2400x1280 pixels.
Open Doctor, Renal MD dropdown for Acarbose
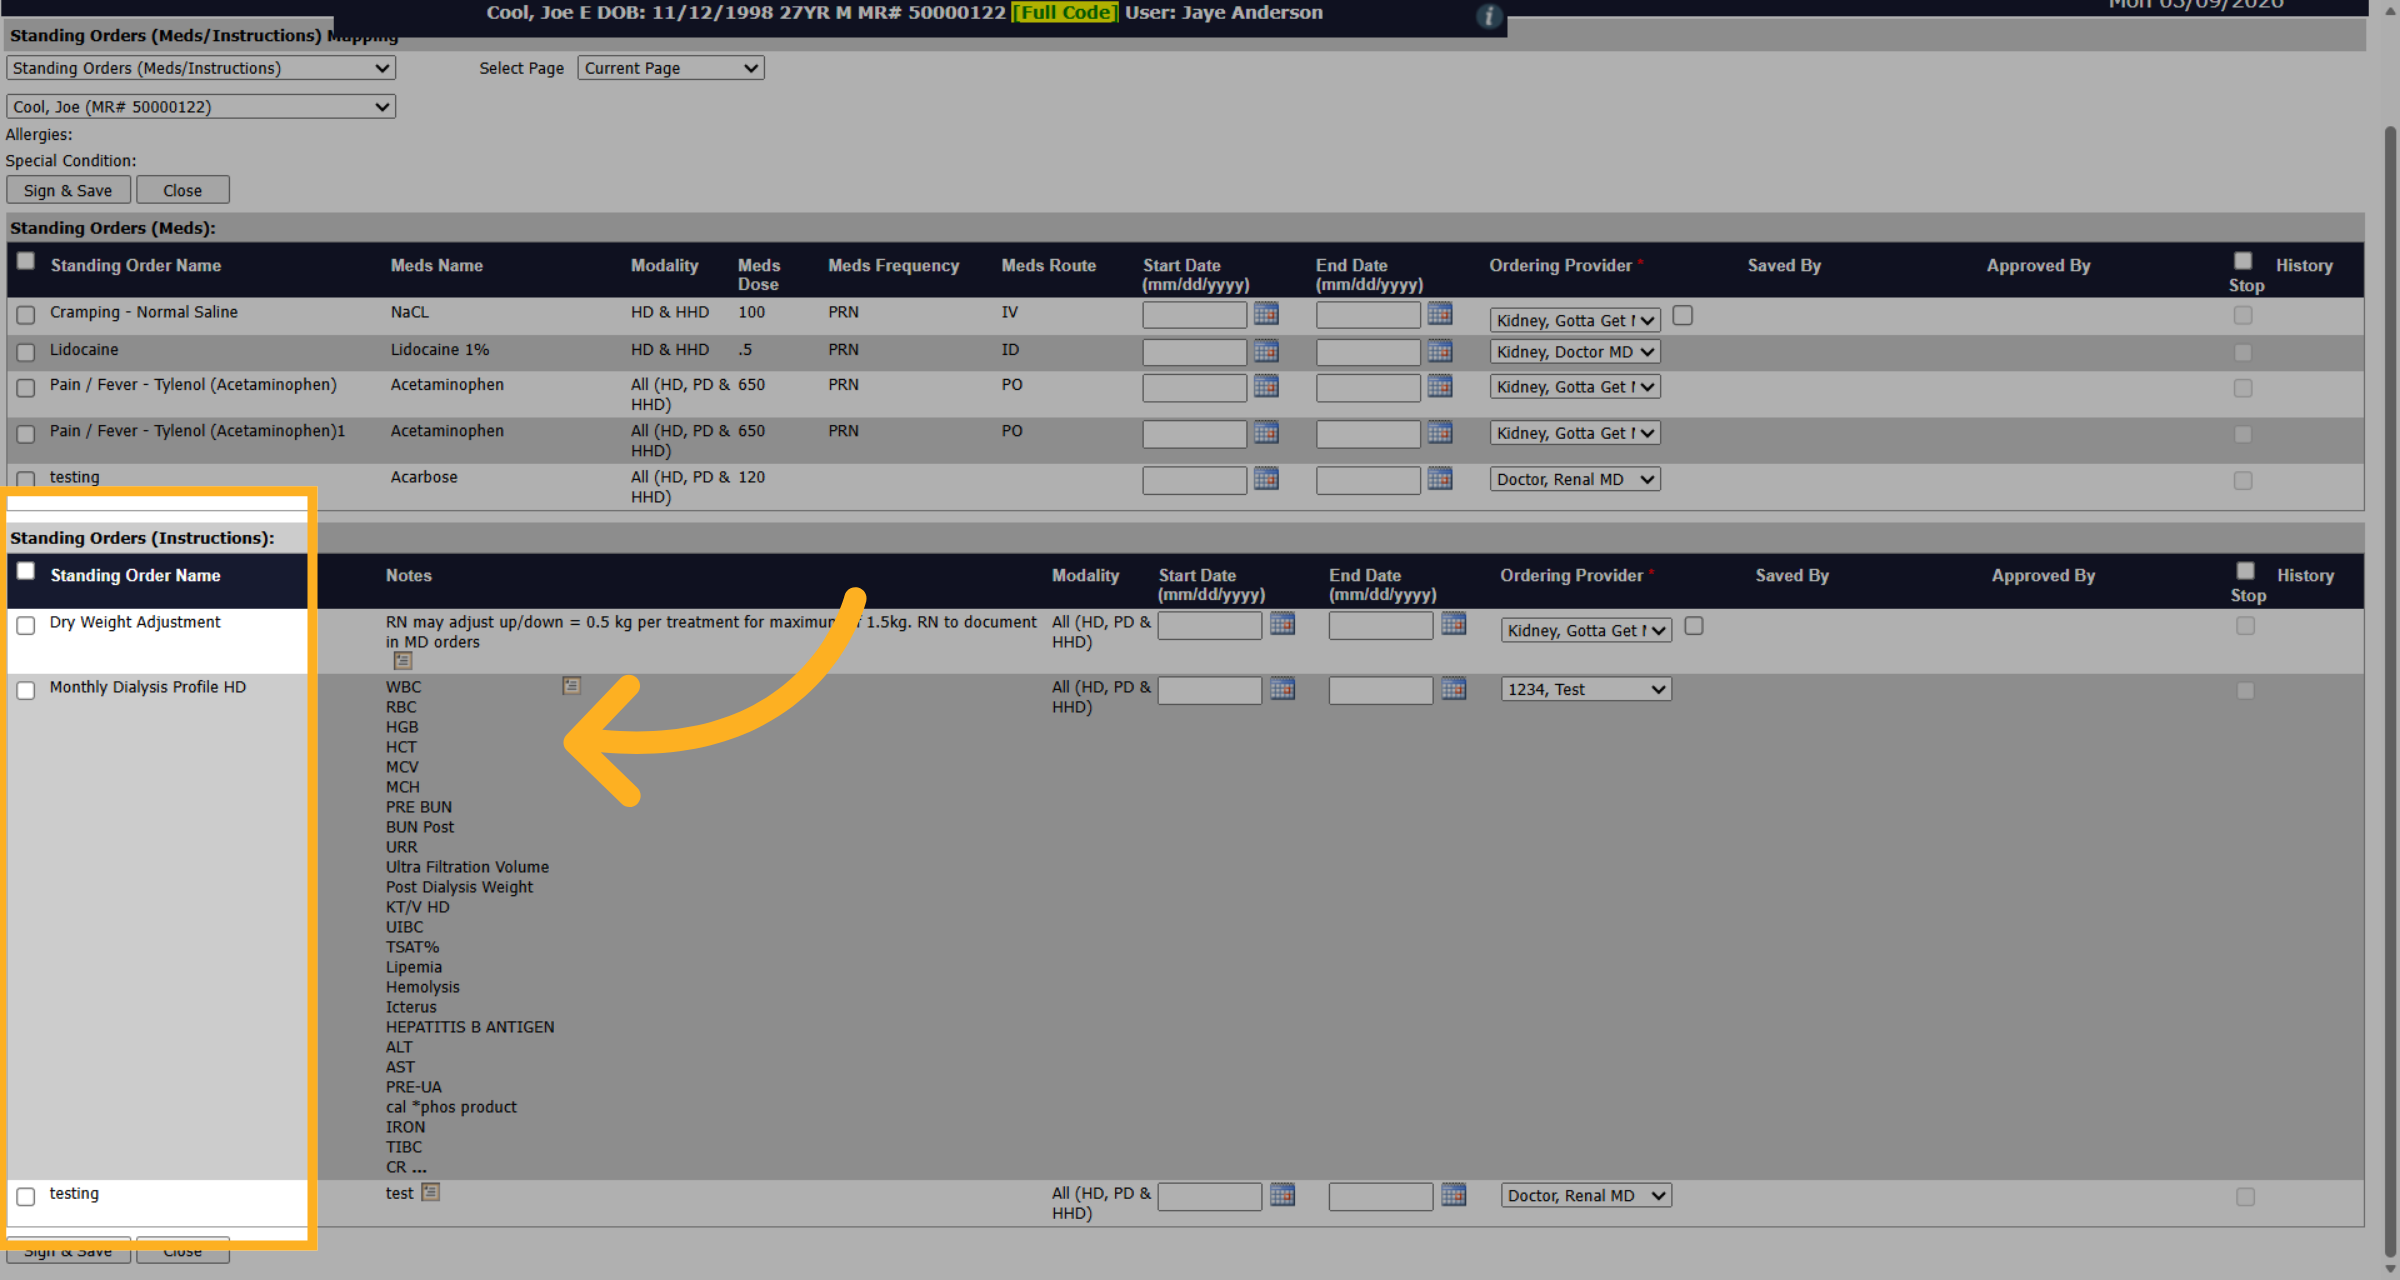(x=1575, y=479)
